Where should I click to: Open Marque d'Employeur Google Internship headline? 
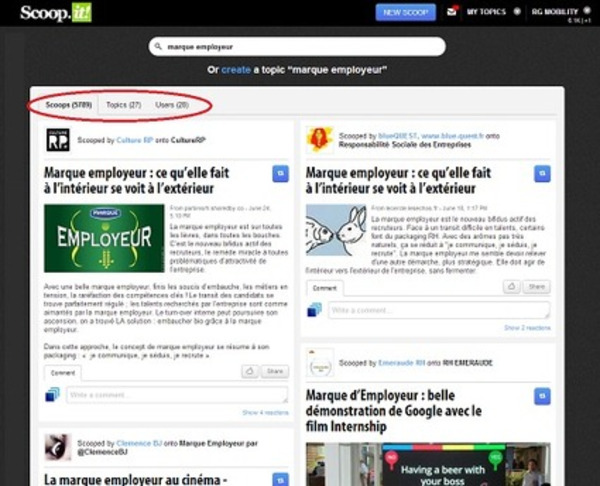click(394, 411)
